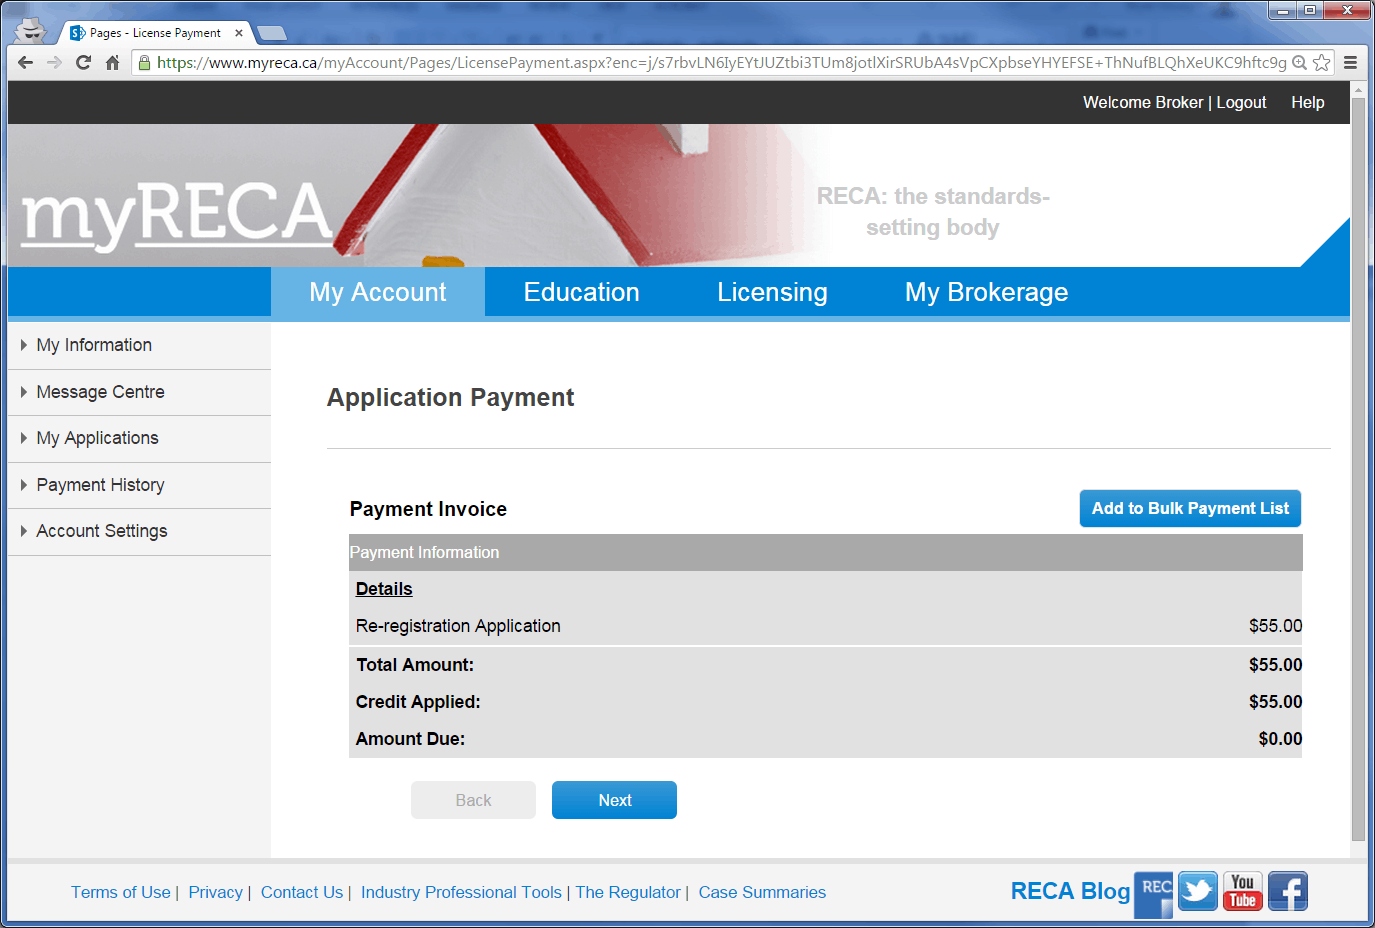Open My Information in the sidebar

pos(94,345)
